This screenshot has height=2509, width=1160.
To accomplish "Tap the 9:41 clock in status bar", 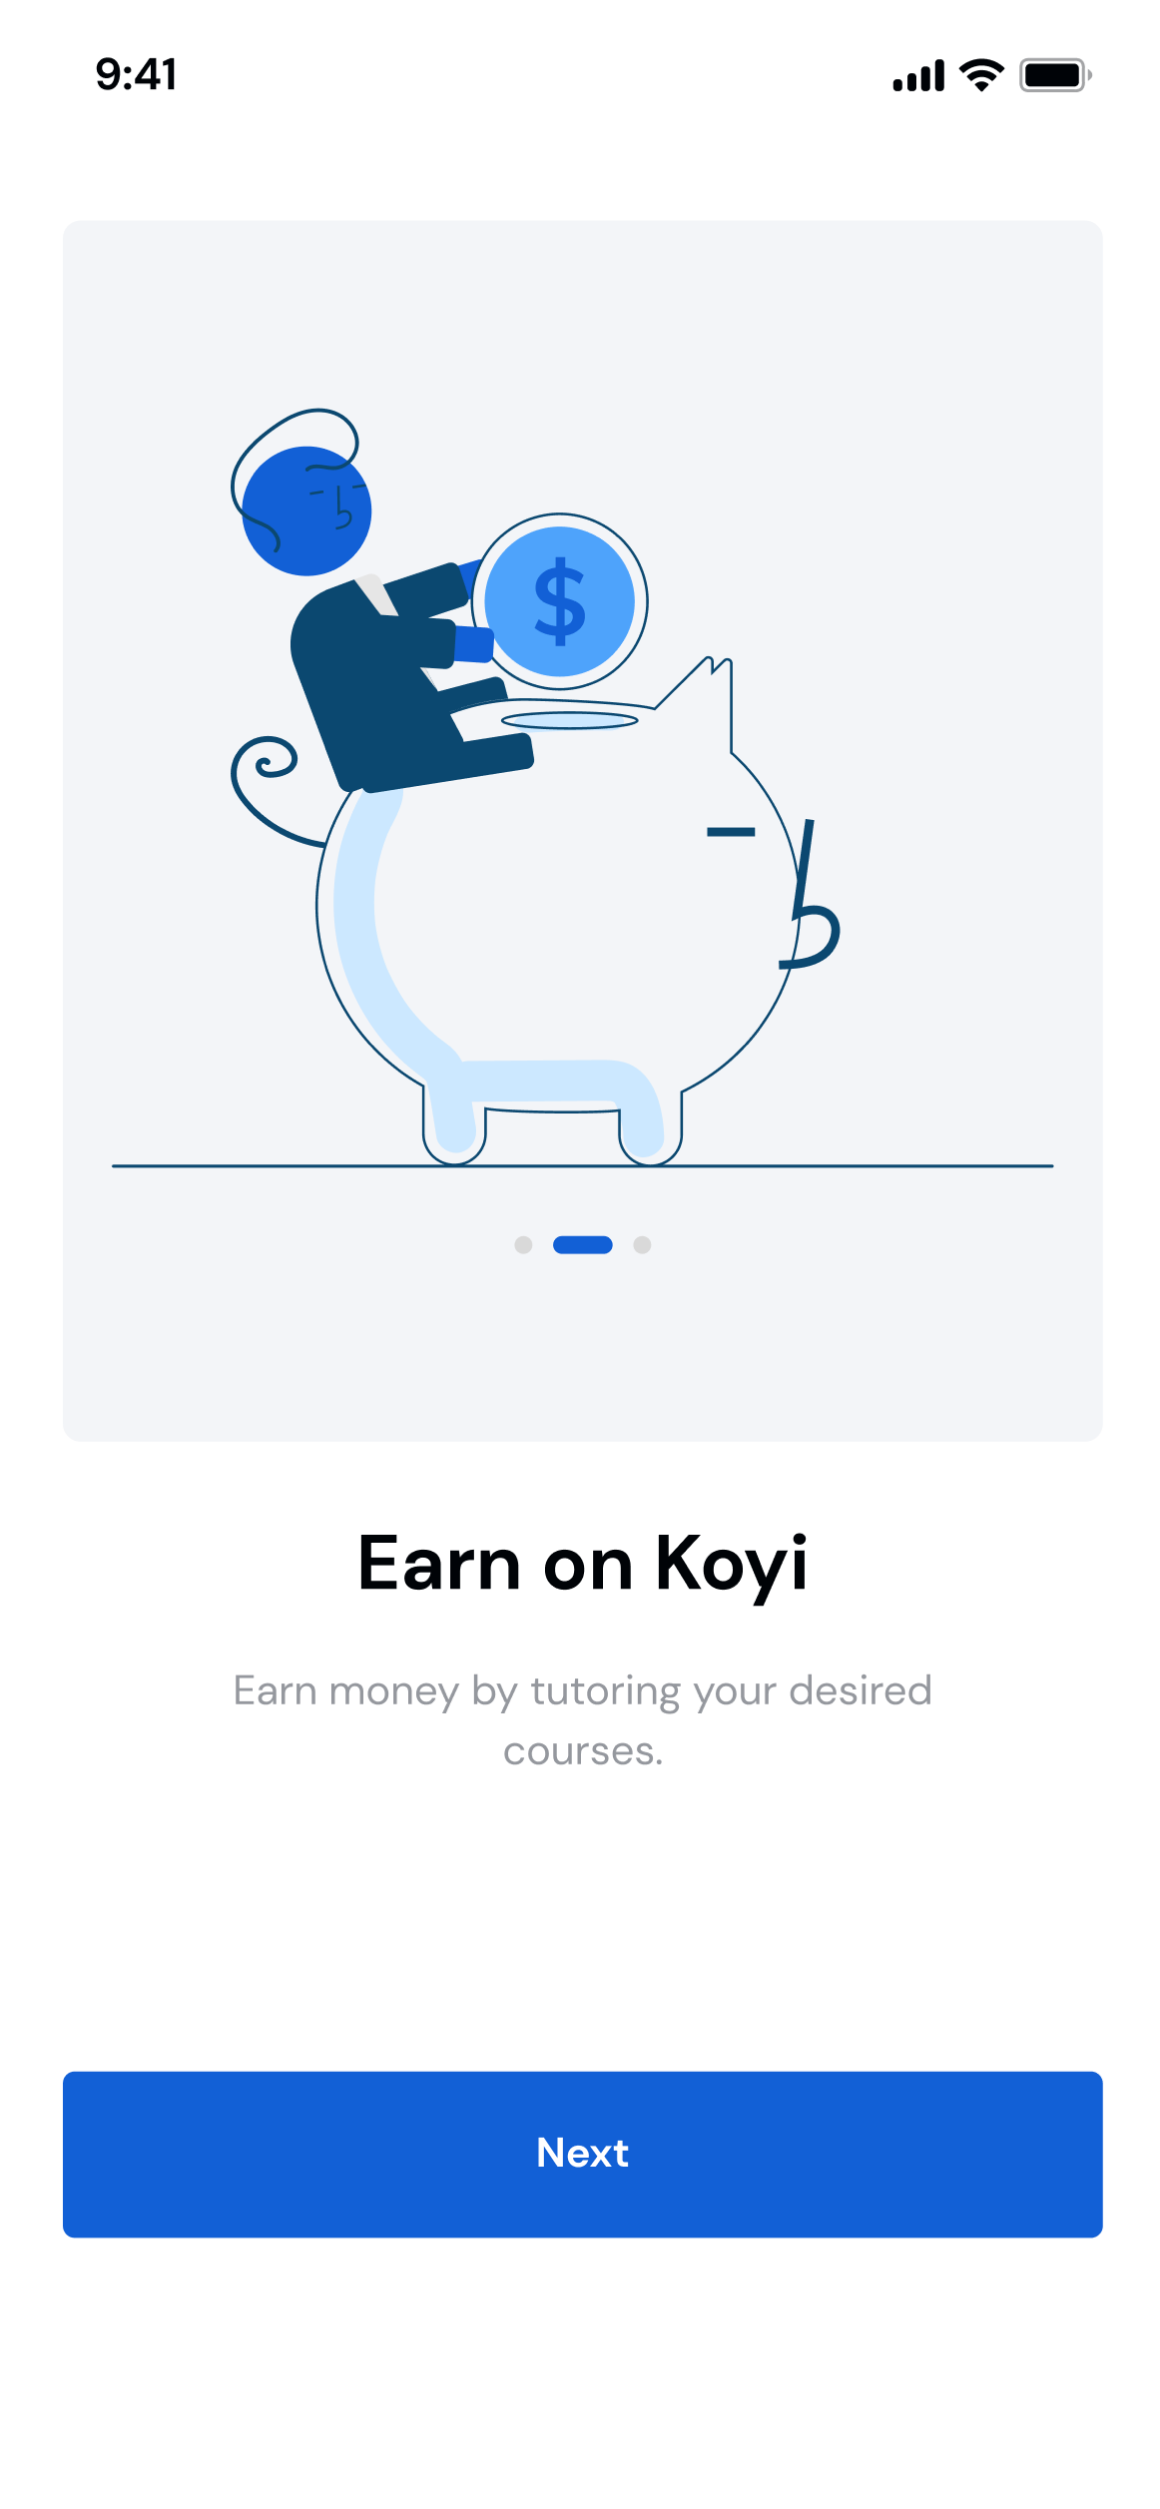I will (x=136, y=75).
